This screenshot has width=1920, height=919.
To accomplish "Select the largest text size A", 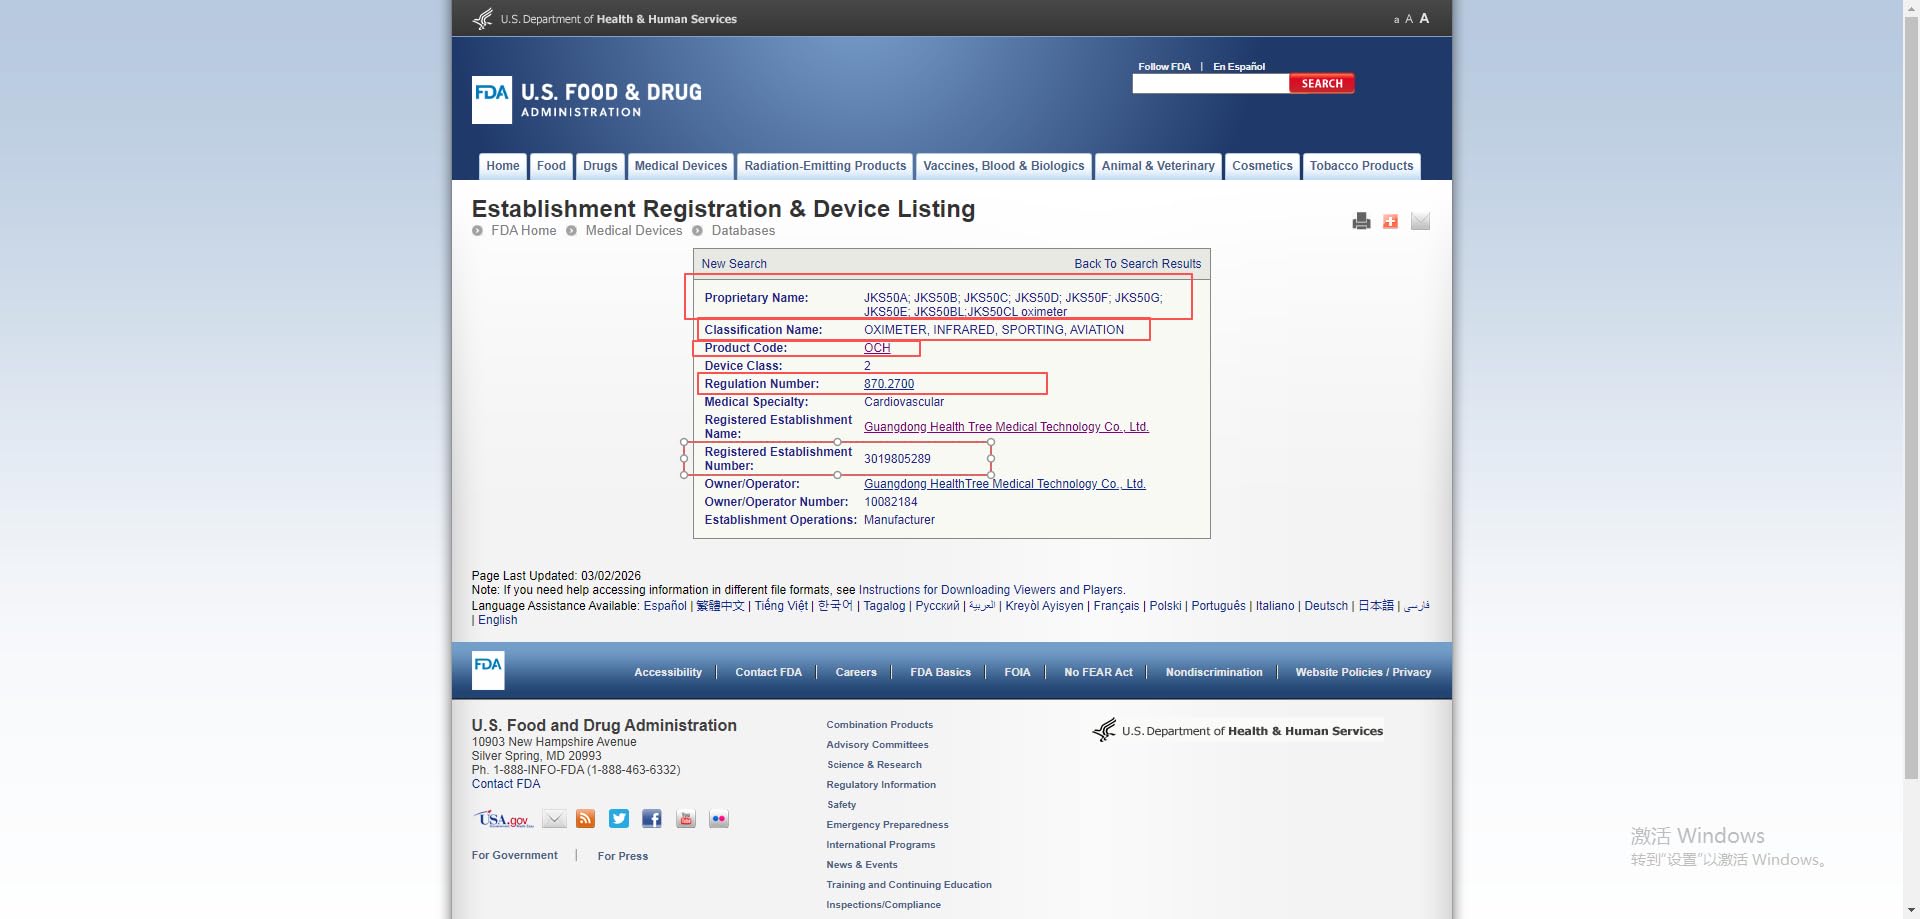I will 1424,18.
